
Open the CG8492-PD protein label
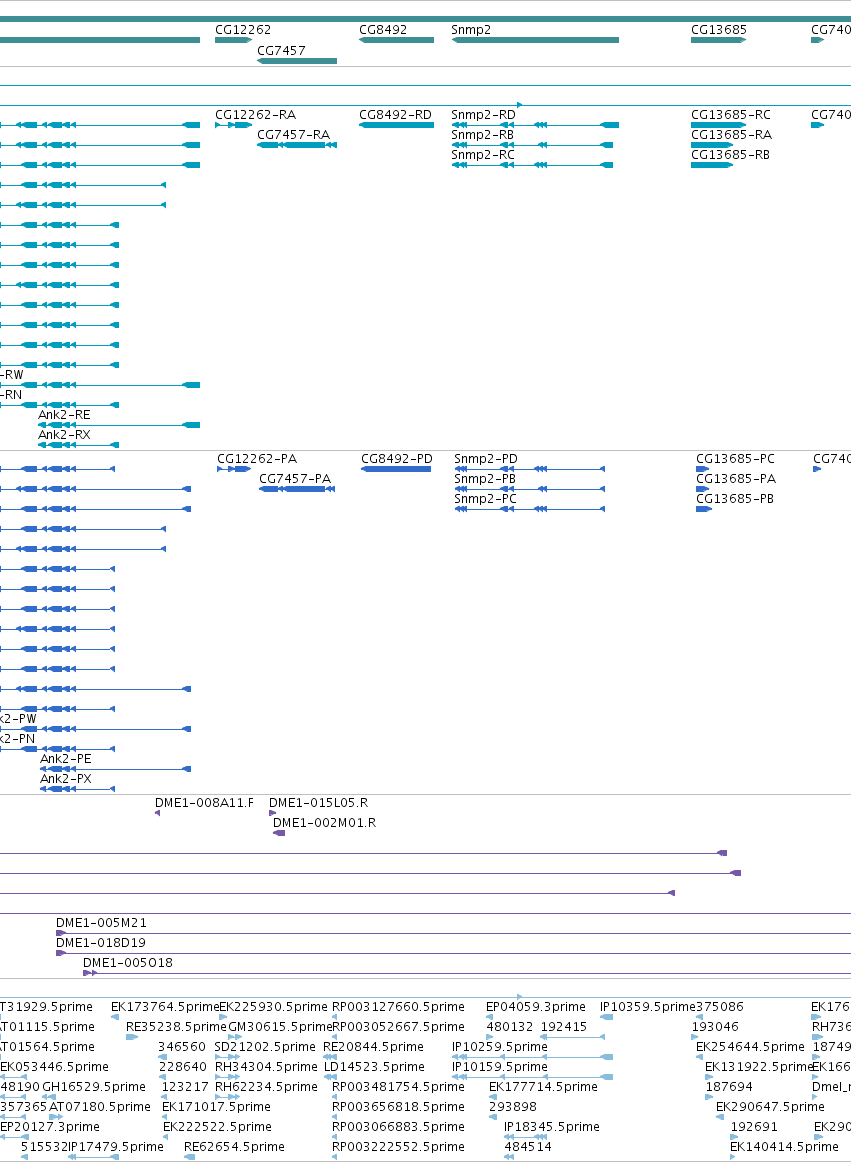pyautogui.click(x=397, y=459)
